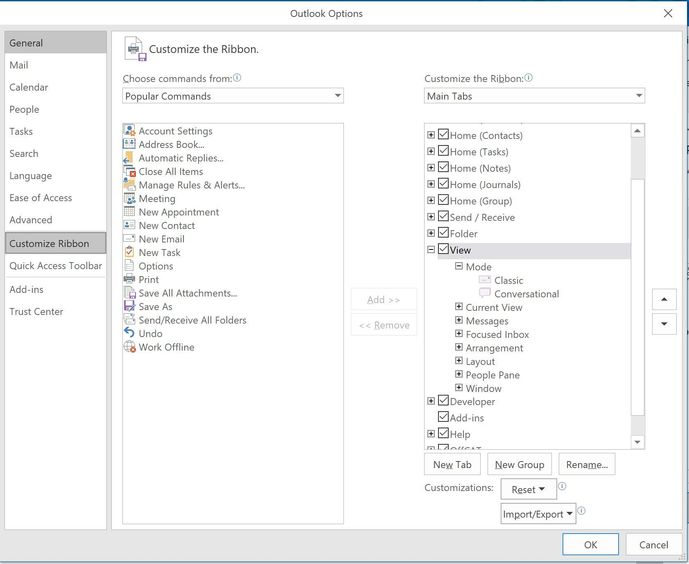Image resolution: width=689 pixels, height=564 pixels.
Task: Uncheck the Home (Tasks) tab checkbox
Action: (443, 151)
